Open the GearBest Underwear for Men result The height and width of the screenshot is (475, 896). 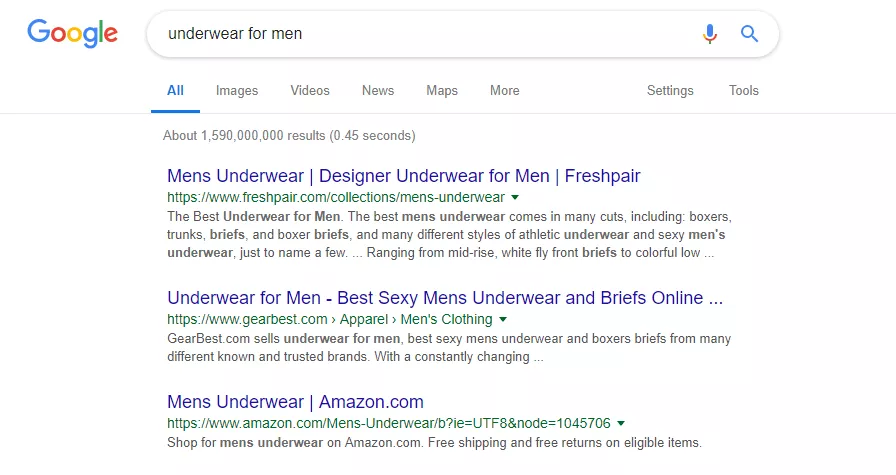pyautogui.click(x=445, y=298)
